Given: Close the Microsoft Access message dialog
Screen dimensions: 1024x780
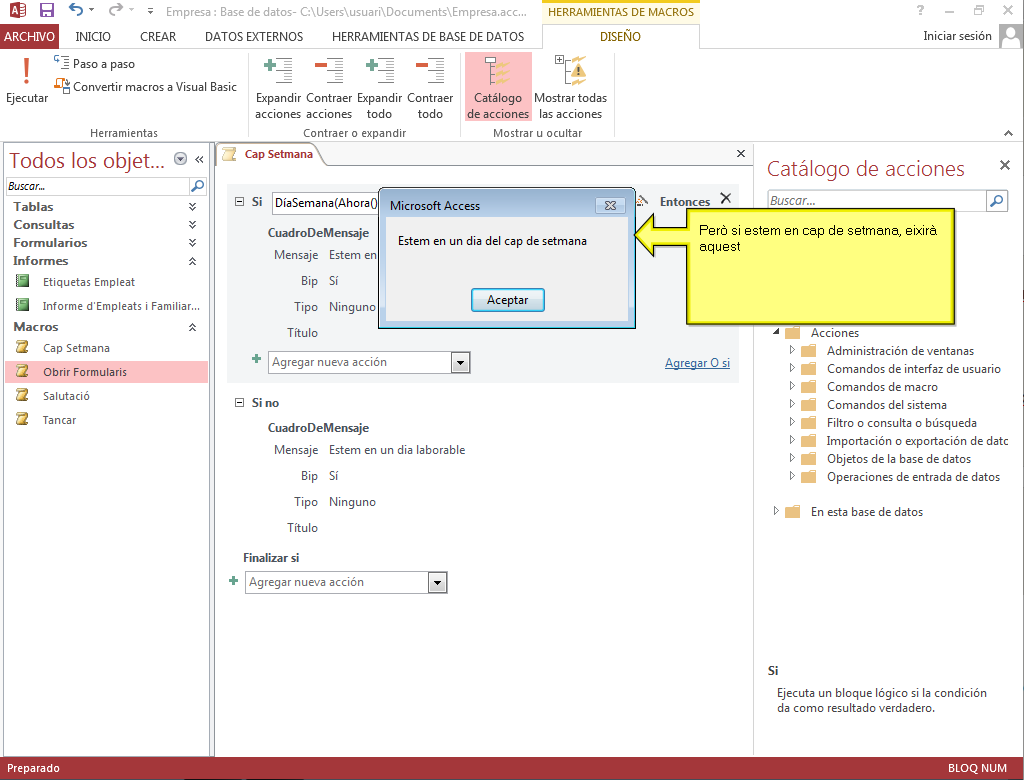Looking at the screenshot, I should [610, 205].
